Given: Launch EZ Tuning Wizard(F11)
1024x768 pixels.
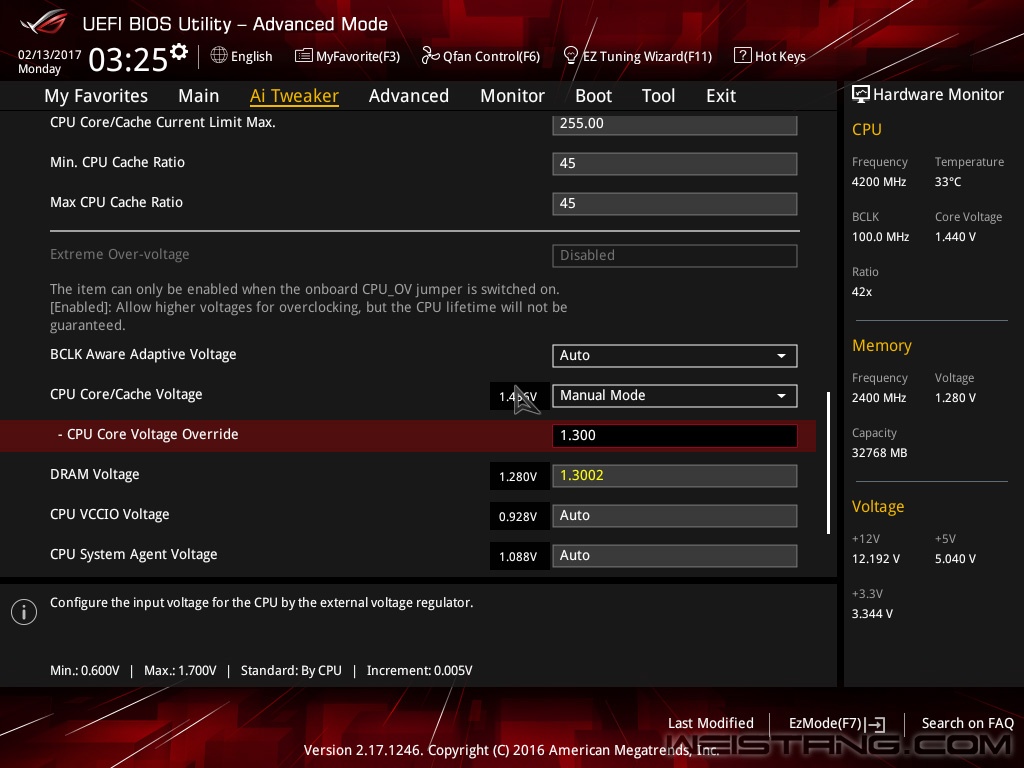Looking at the screenshot, I should (x=637, y=56).
